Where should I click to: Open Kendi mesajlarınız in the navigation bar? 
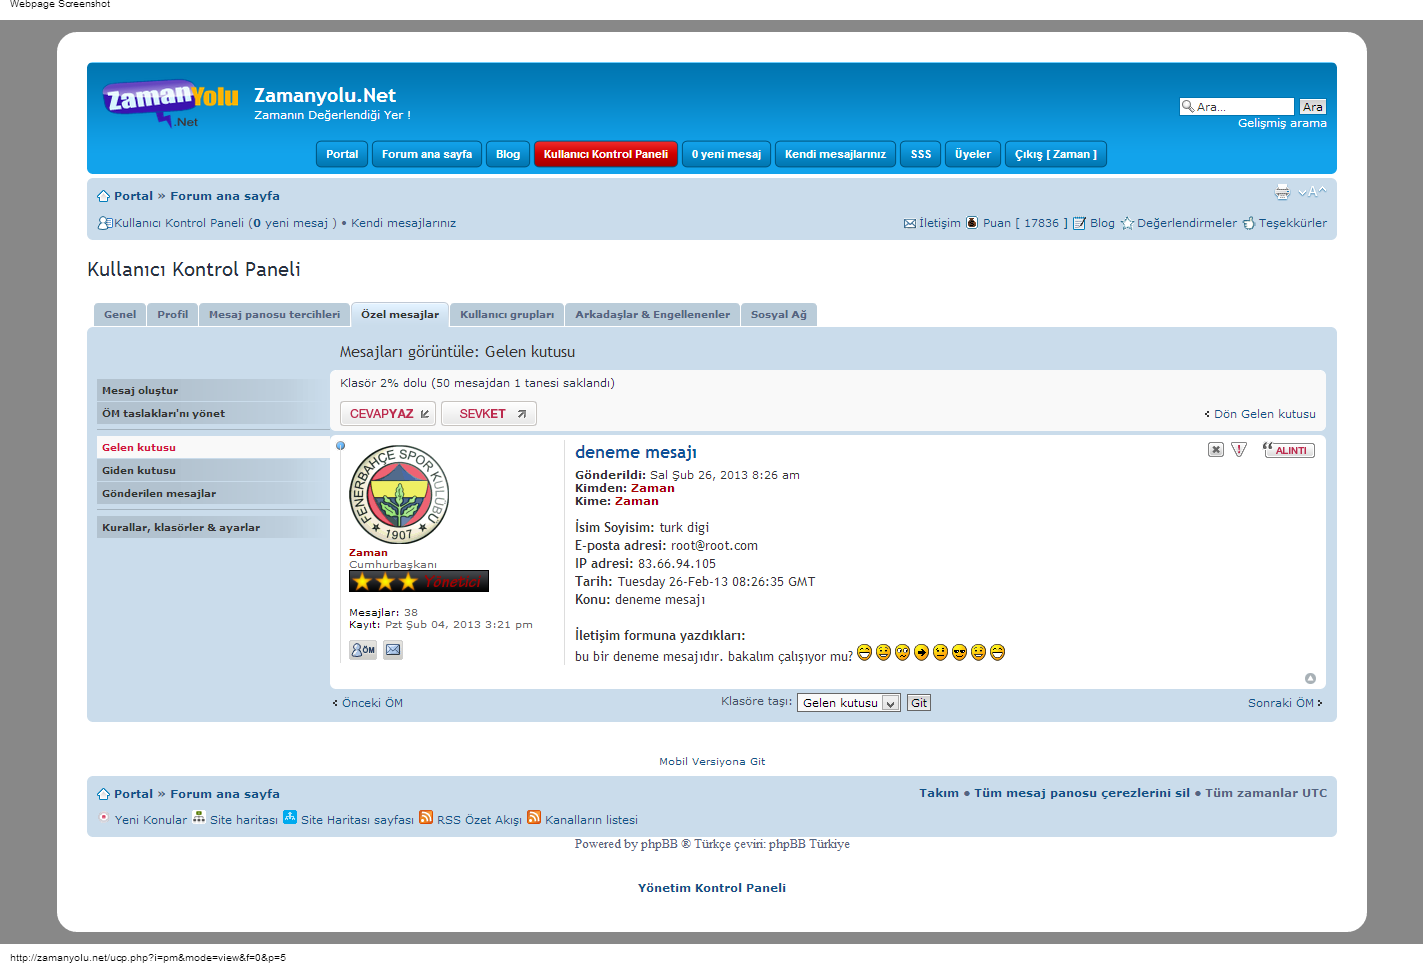(835, 154)
